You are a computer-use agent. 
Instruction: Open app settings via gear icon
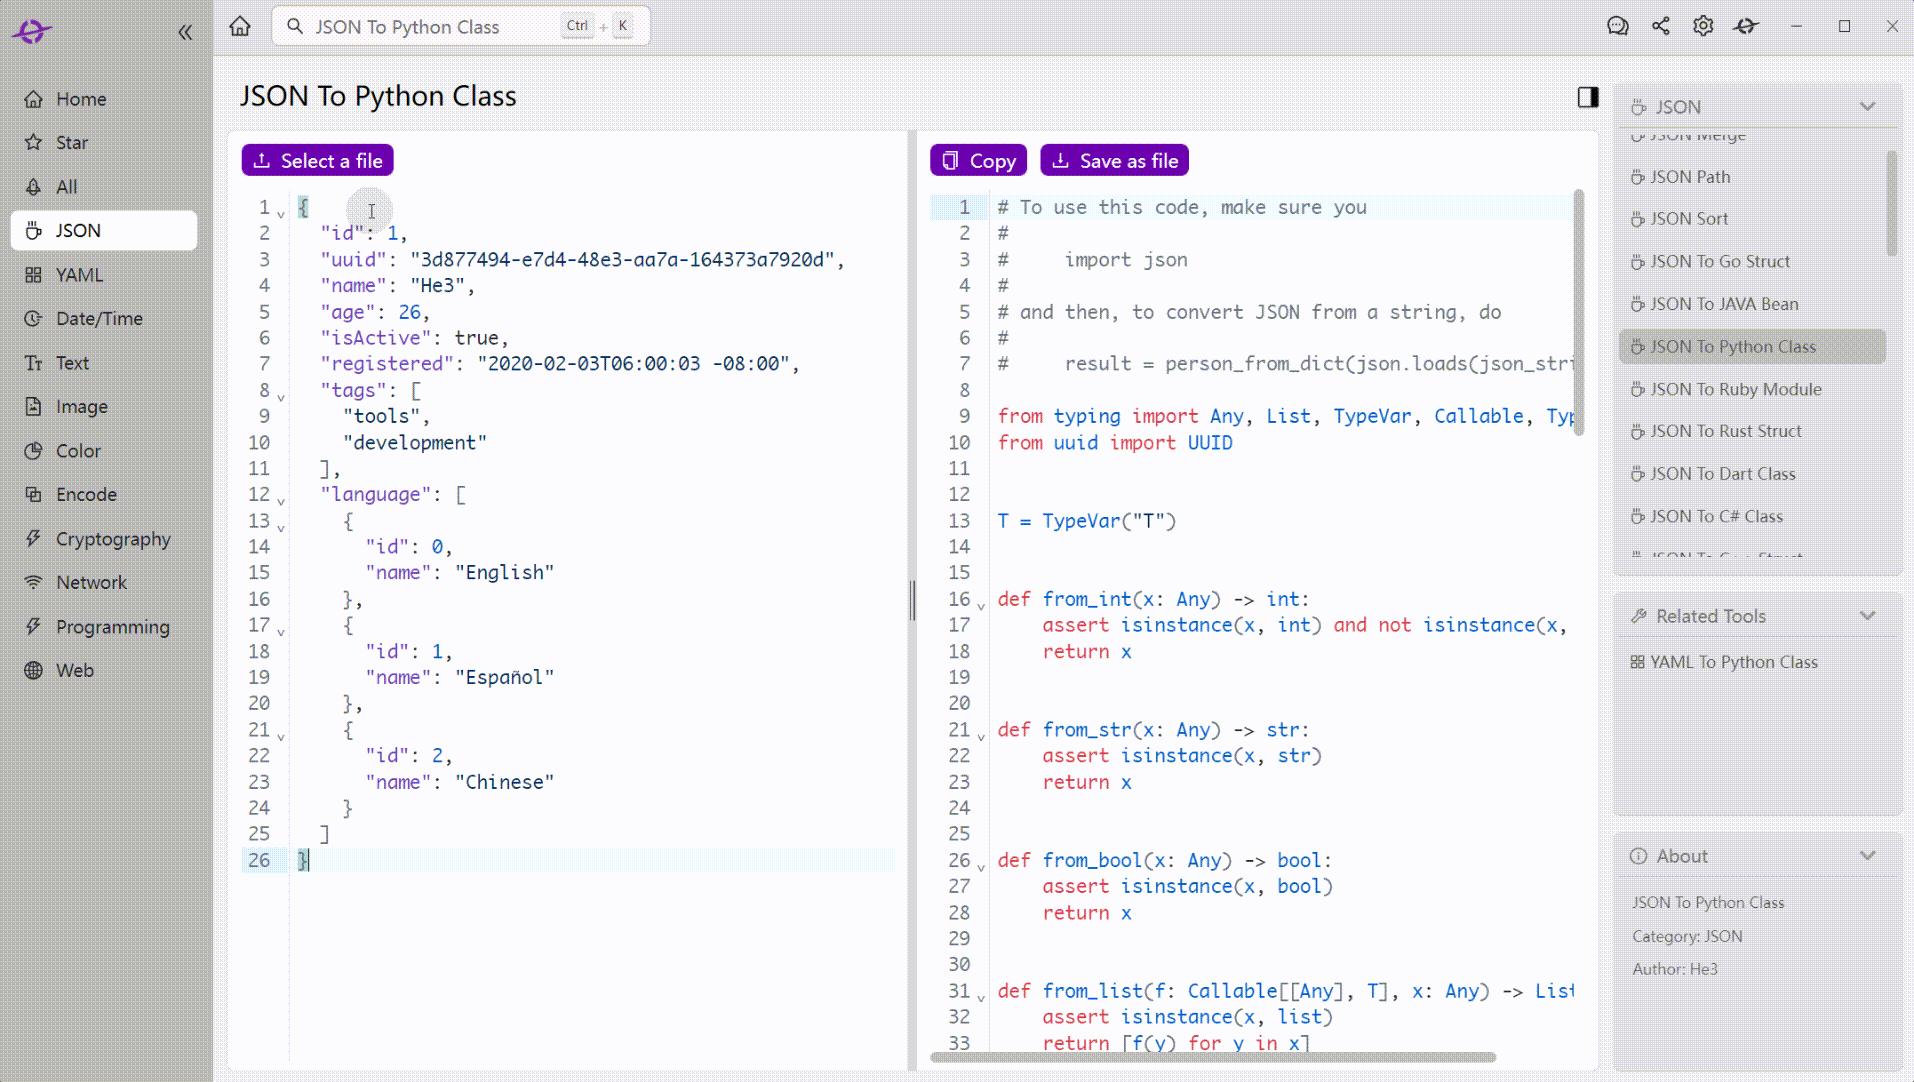(1703, 26)
